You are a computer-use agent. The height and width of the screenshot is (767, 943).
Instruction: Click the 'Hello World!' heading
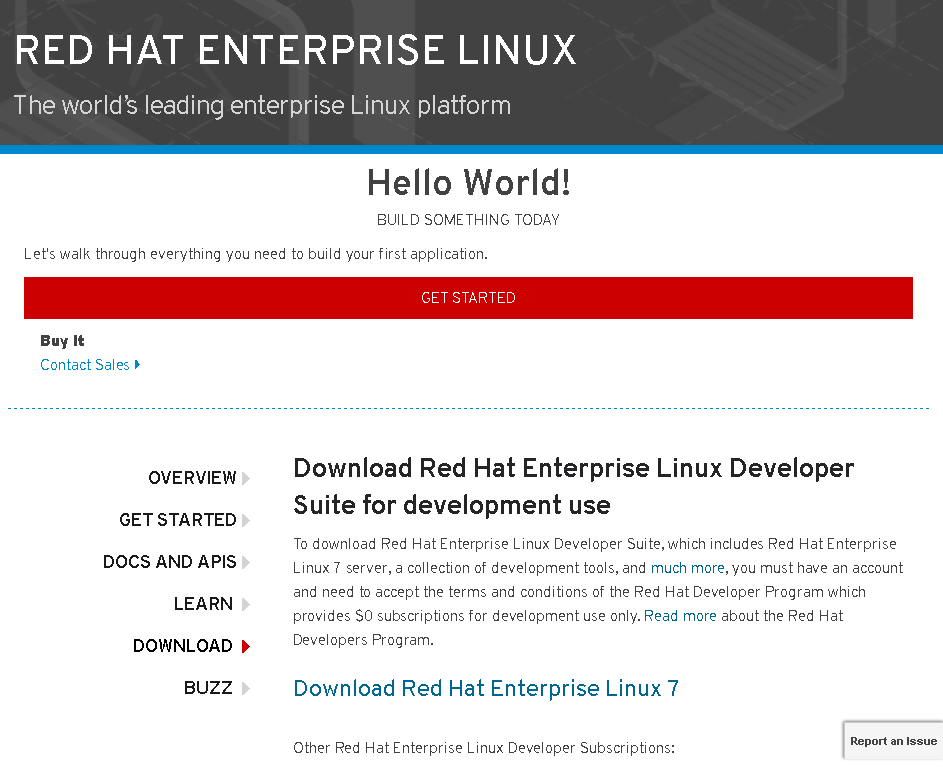point(468,182)
